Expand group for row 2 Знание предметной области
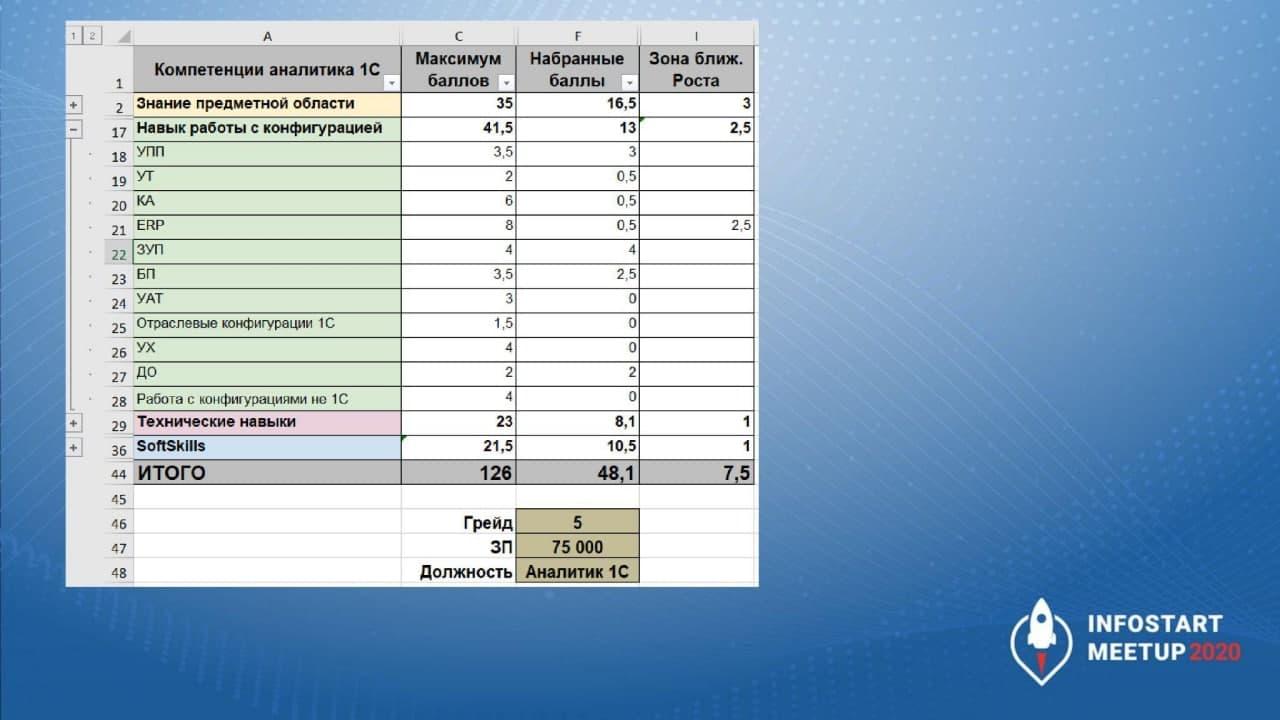The width and height of the screenshot is (1280, 720). [74, 105]
